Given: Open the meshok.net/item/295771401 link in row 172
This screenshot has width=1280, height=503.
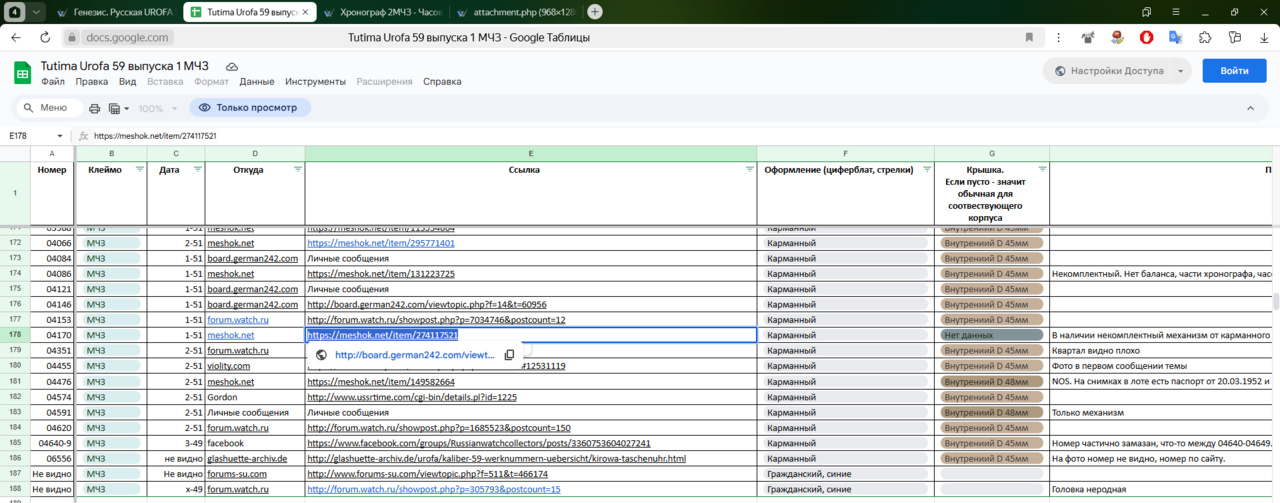Looking at the screenshot, I should 381,243.
